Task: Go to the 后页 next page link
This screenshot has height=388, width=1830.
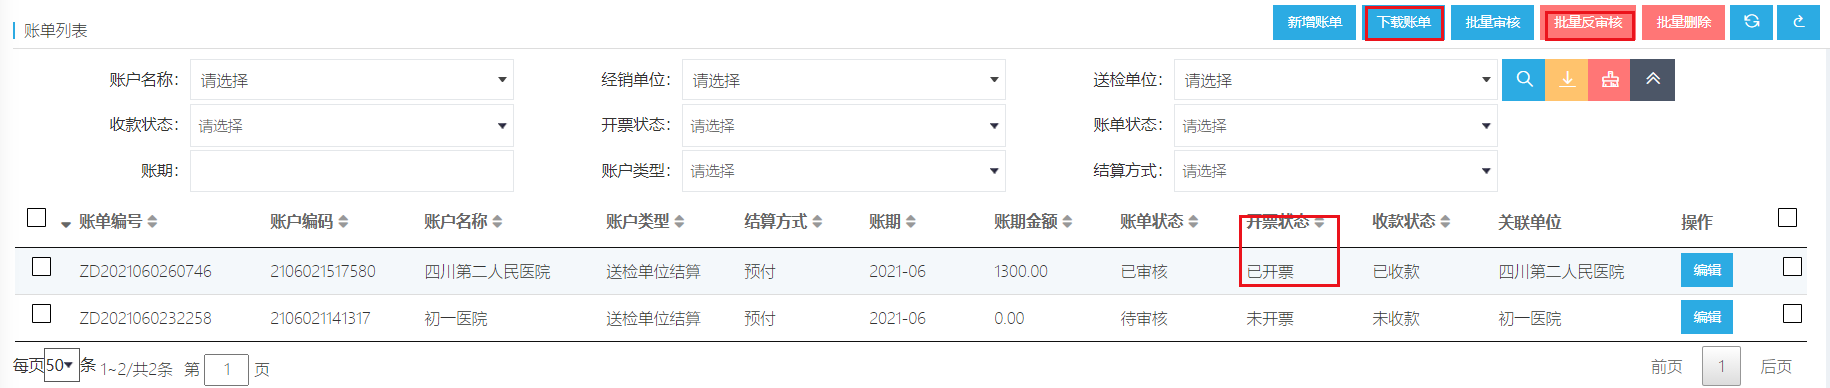Action: pyautogui.click(x=1775, y=367)
